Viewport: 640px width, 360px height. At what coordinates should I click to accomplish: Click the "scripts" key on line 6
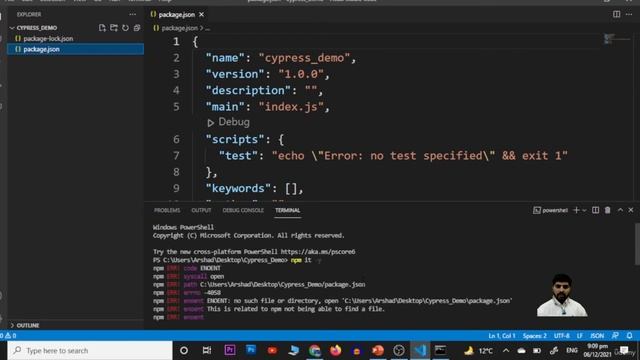click(235, 140)
